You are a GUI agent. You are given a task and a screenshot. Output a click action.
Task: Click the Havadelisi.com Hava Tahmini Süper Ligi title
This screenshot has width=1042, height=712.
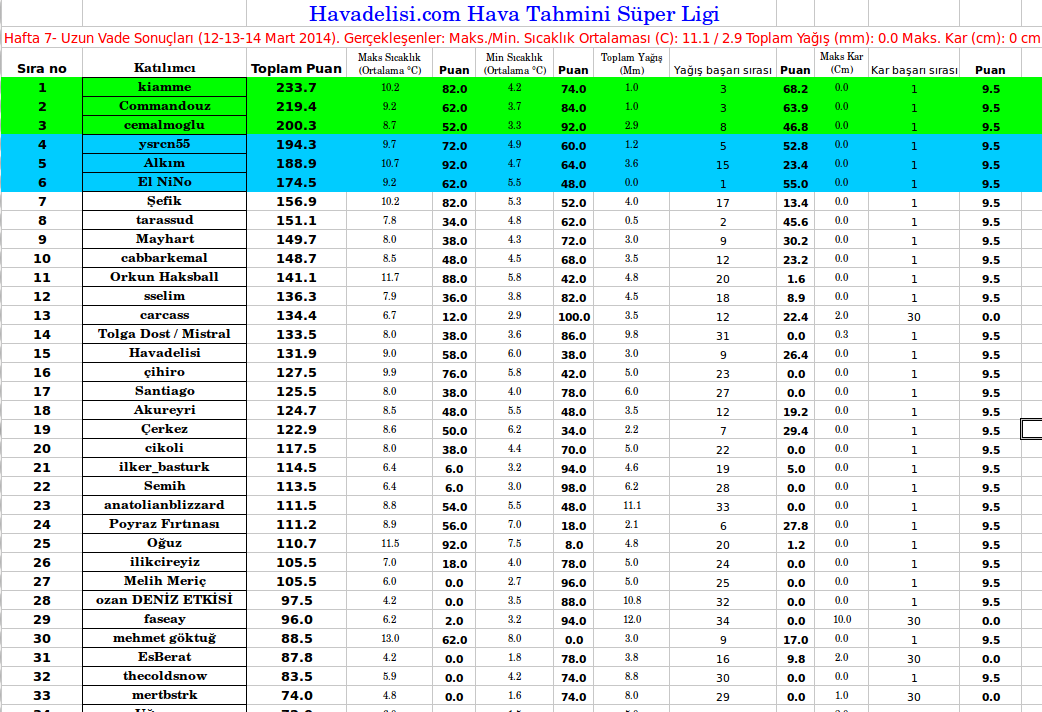tap(513, 14)
